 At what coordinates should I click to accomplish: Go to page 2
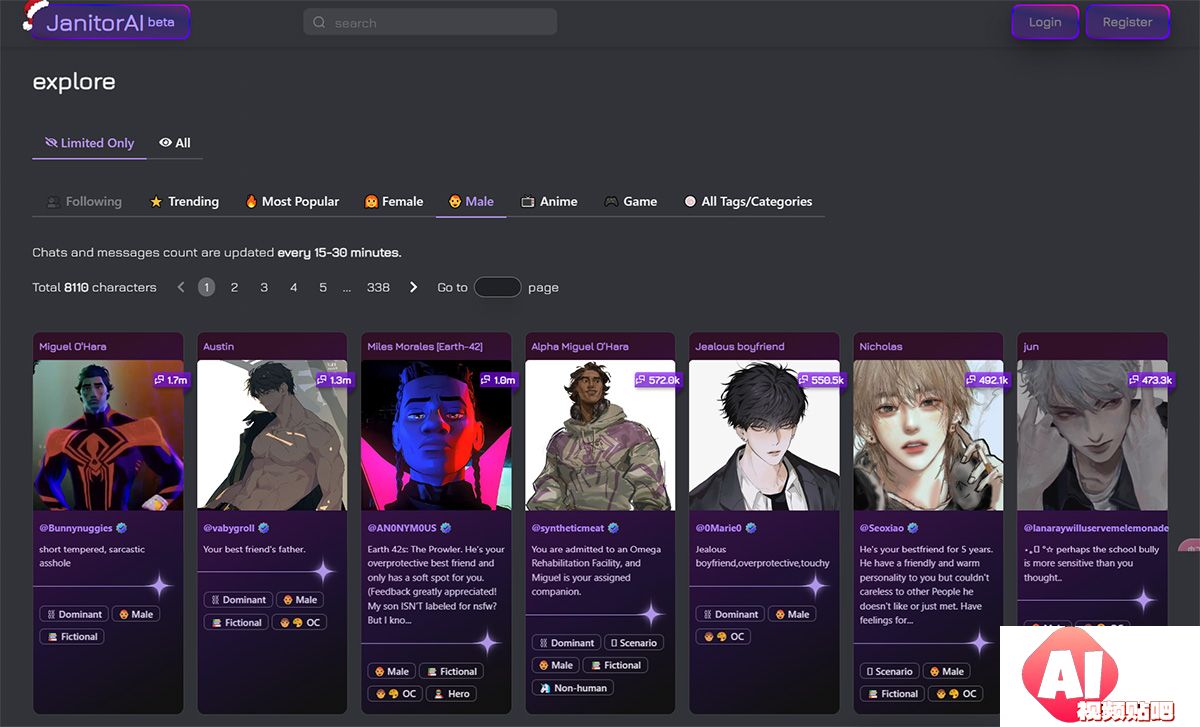234,287
